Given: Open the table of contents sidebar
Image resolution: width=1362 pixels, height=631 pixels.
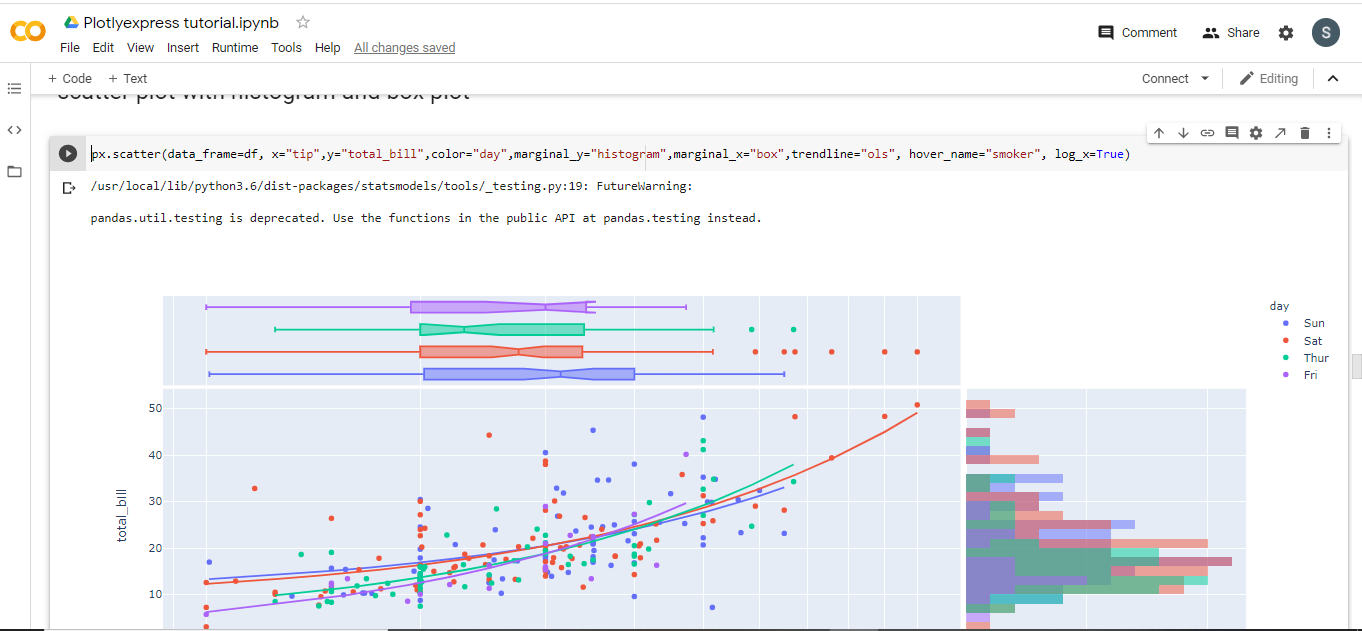Looking at the screenshot, I should point(14,89).
